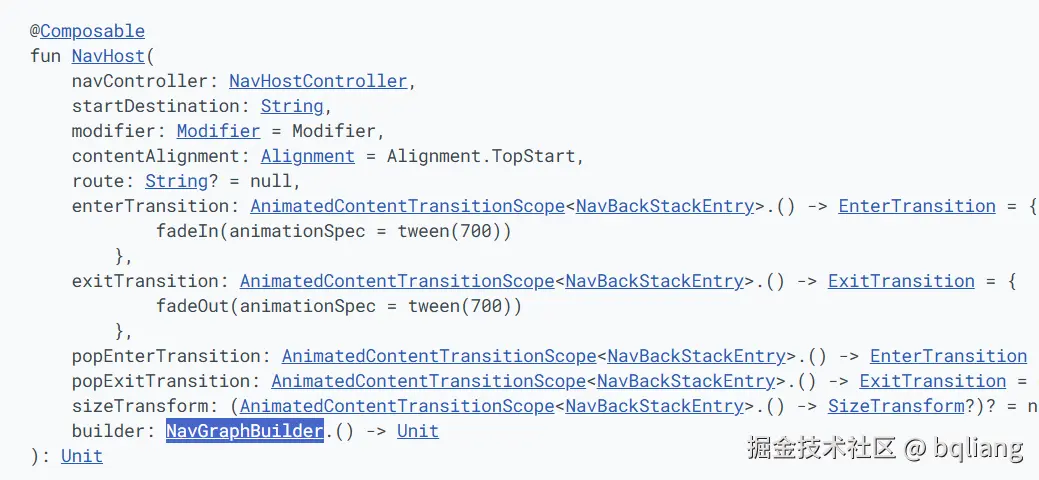
Task: Click AnimatedContentTransitionScope on the popExitTransition line
Action: coord(429,381)
